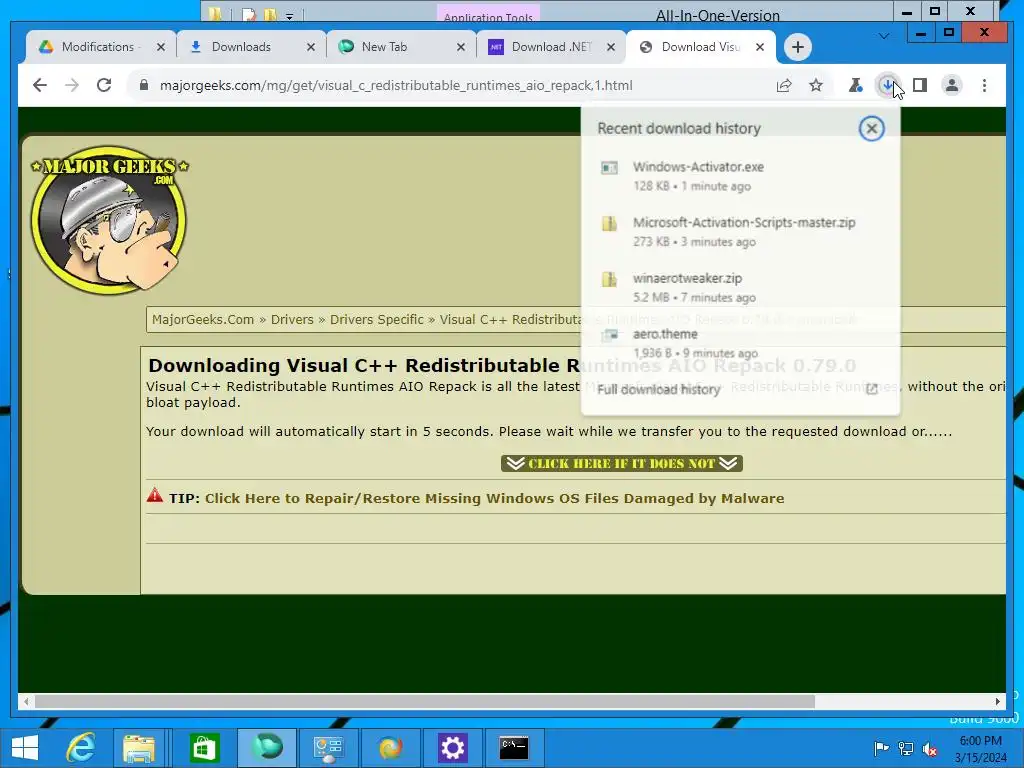Screen dimensions: 1024x768
Task: Switch to the Download .NET tab
Action: point(552,47)
